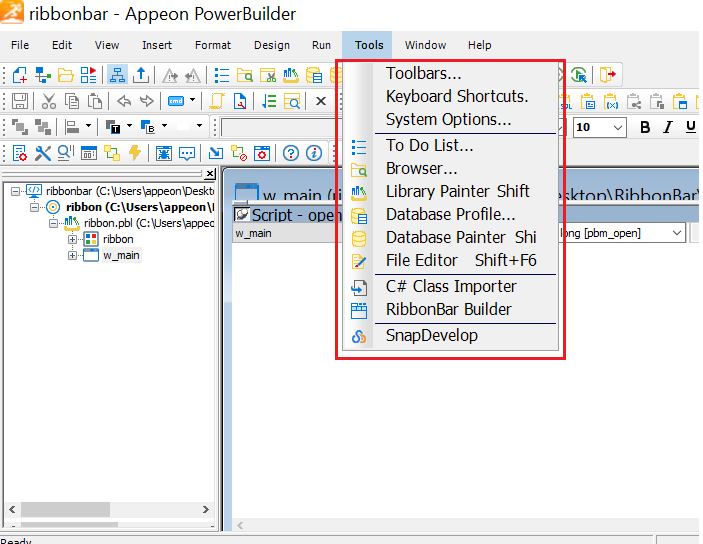Click the Database Profile toolbar icon
Image resolution: width=703 pixels, height=544 pixels.
click(314, 75)
